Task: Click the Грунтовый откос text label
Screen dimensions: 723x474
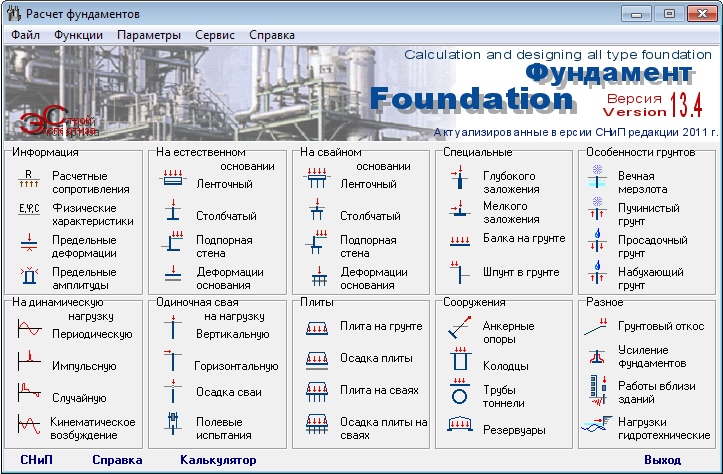Action: tap(661, 326)
